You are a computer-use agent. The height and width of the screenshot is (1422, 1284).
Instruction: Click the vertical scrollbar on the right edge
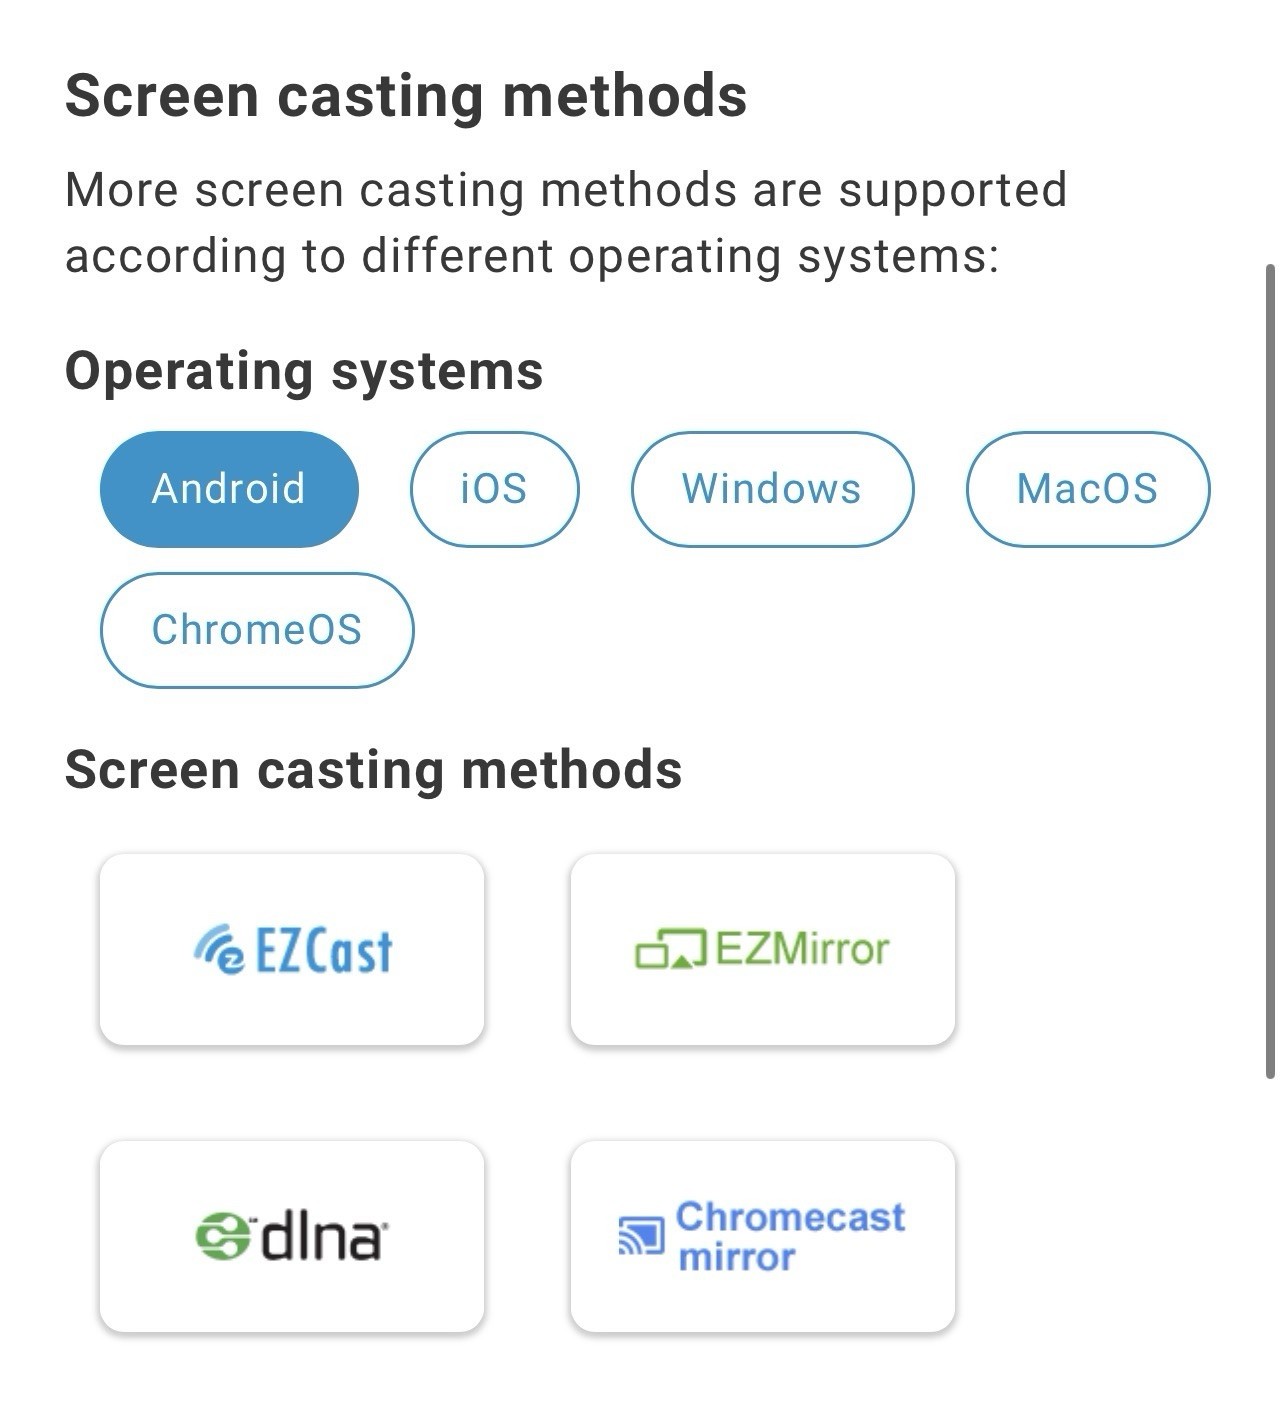(1270, 671)
